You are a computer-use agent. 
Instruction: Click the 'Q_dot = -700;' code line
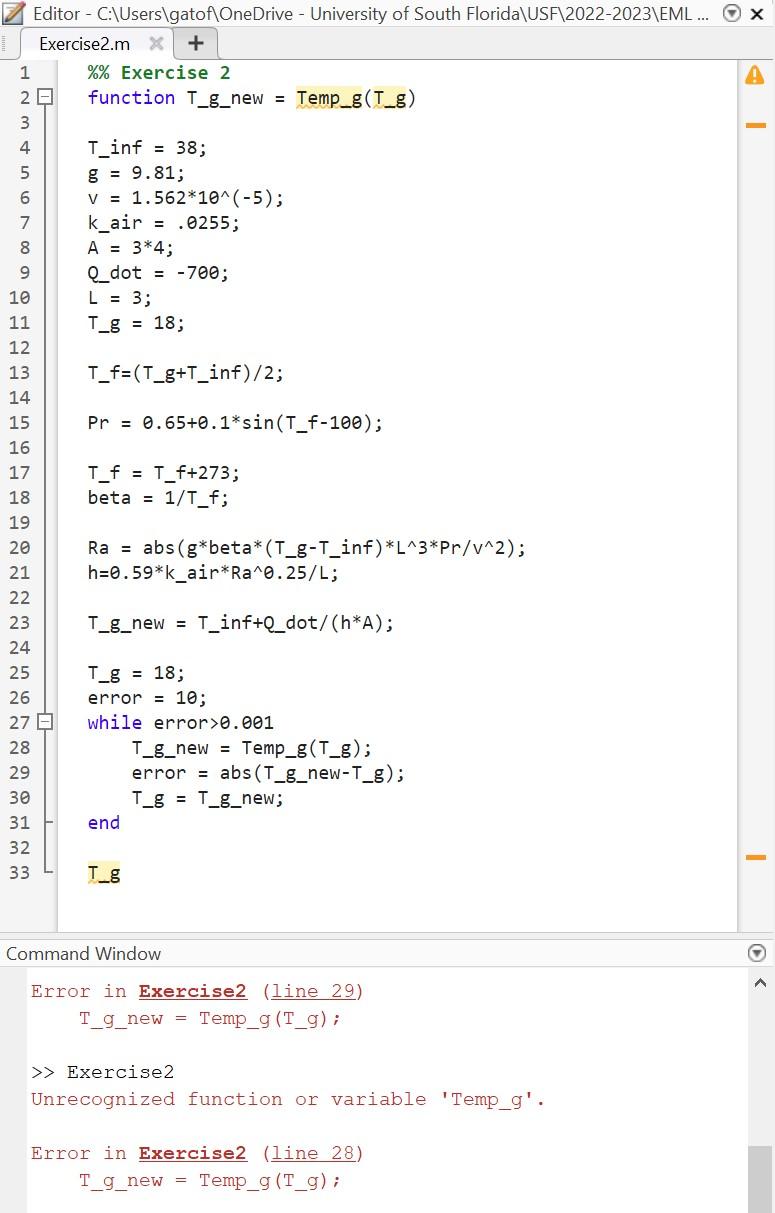159,273
